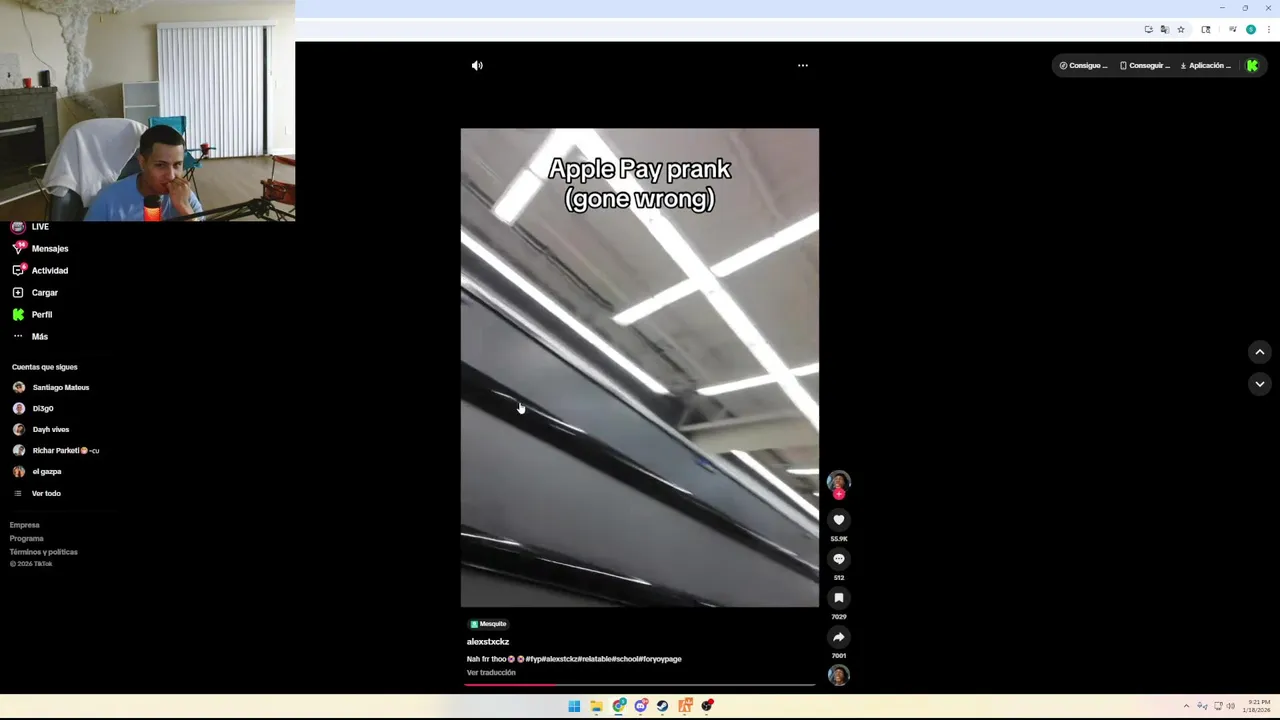Open the three-dot video options menu
The height and width of the screenshot is (720, 1280).
[x=802, y=66]
